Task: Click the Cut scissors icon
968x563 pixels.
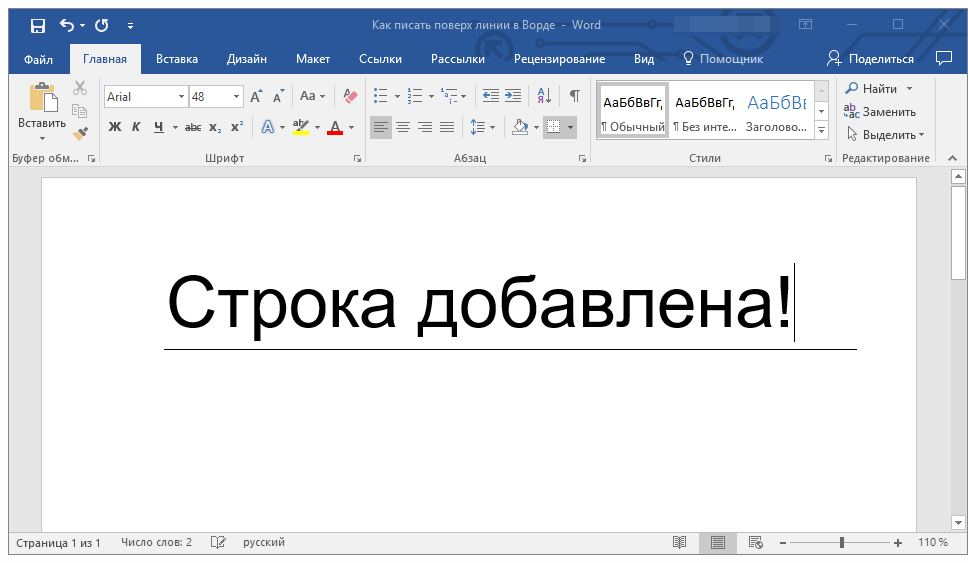Action: (x=80, y=88)
